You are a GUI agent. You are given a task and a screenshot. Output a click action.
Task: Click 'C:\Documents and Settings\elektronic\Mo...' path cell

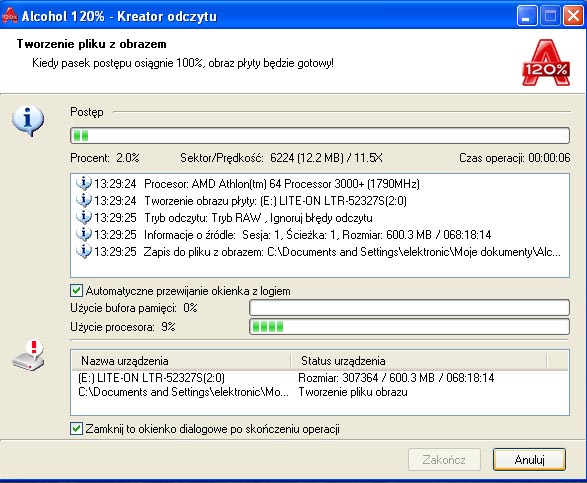coord(183,392)
